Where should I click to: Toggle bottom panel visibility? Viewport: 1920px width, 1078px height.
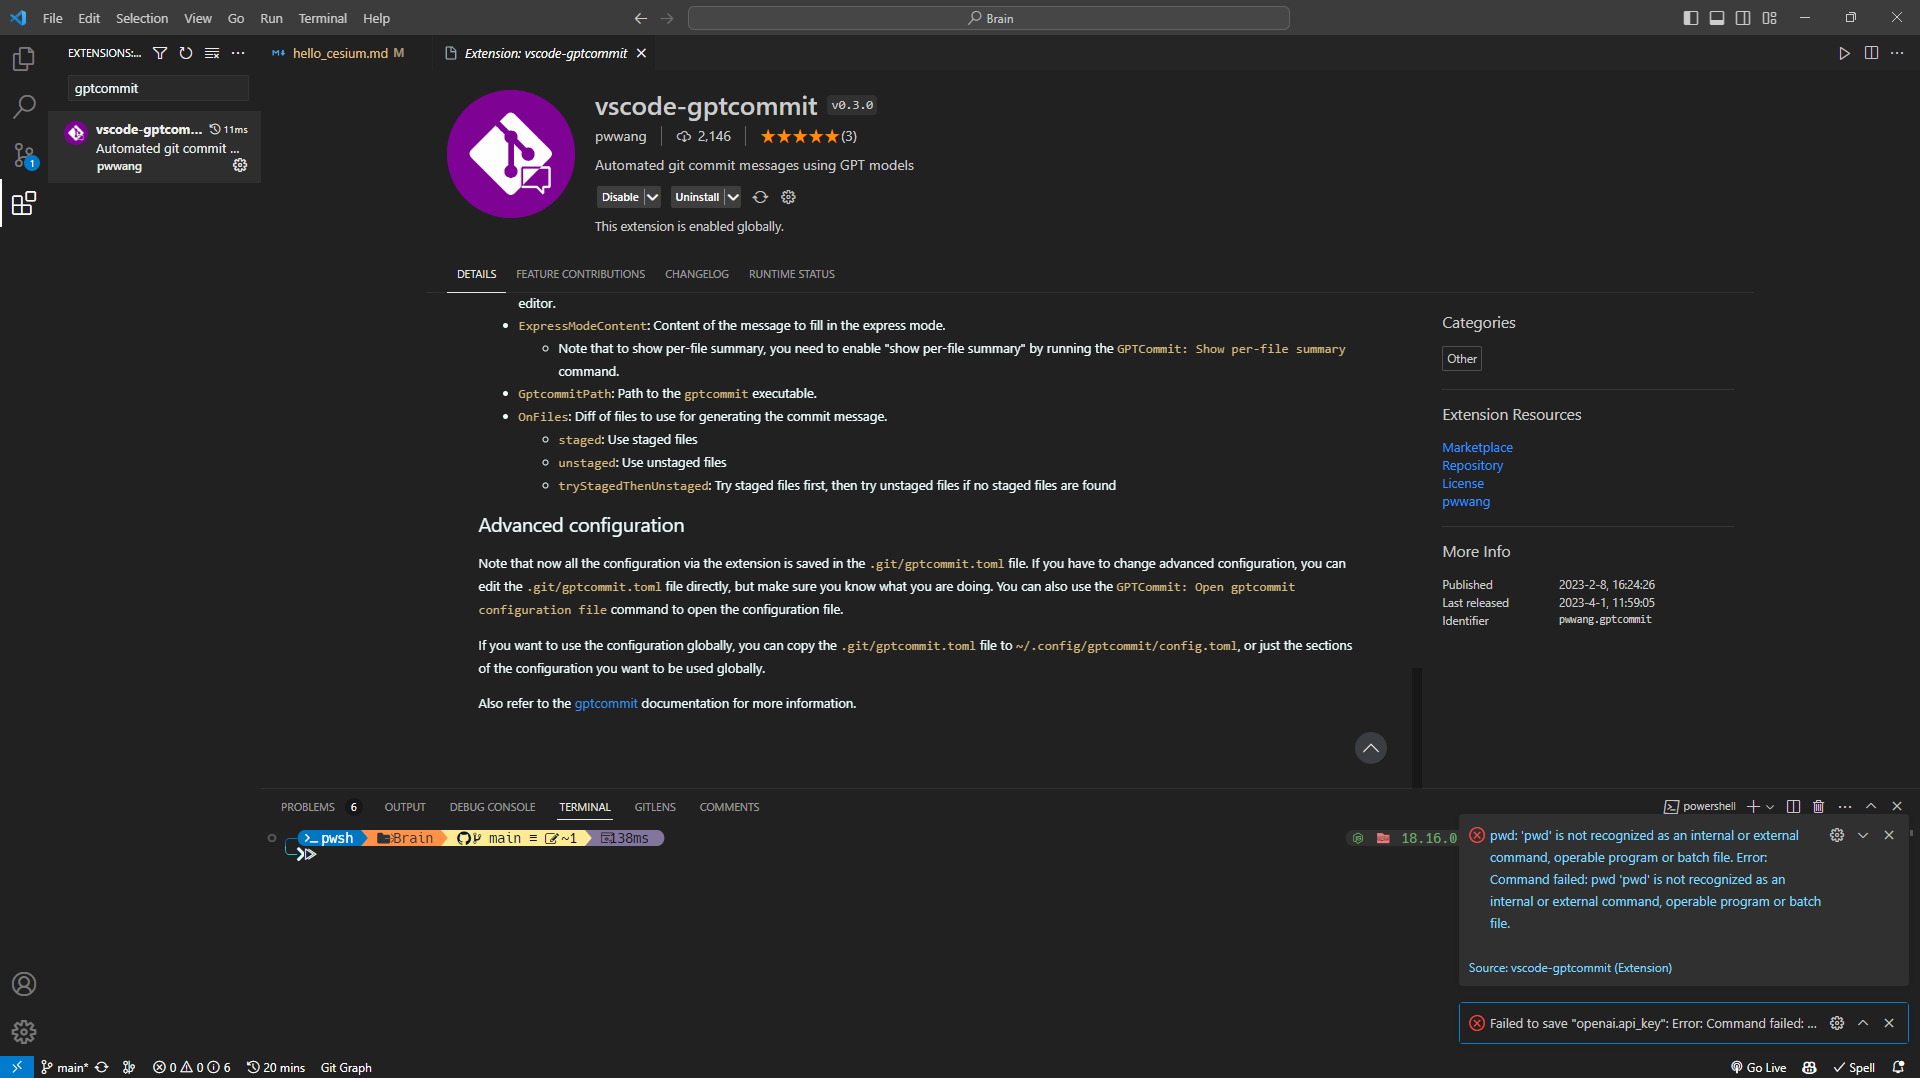click(x=1717, y=18)
